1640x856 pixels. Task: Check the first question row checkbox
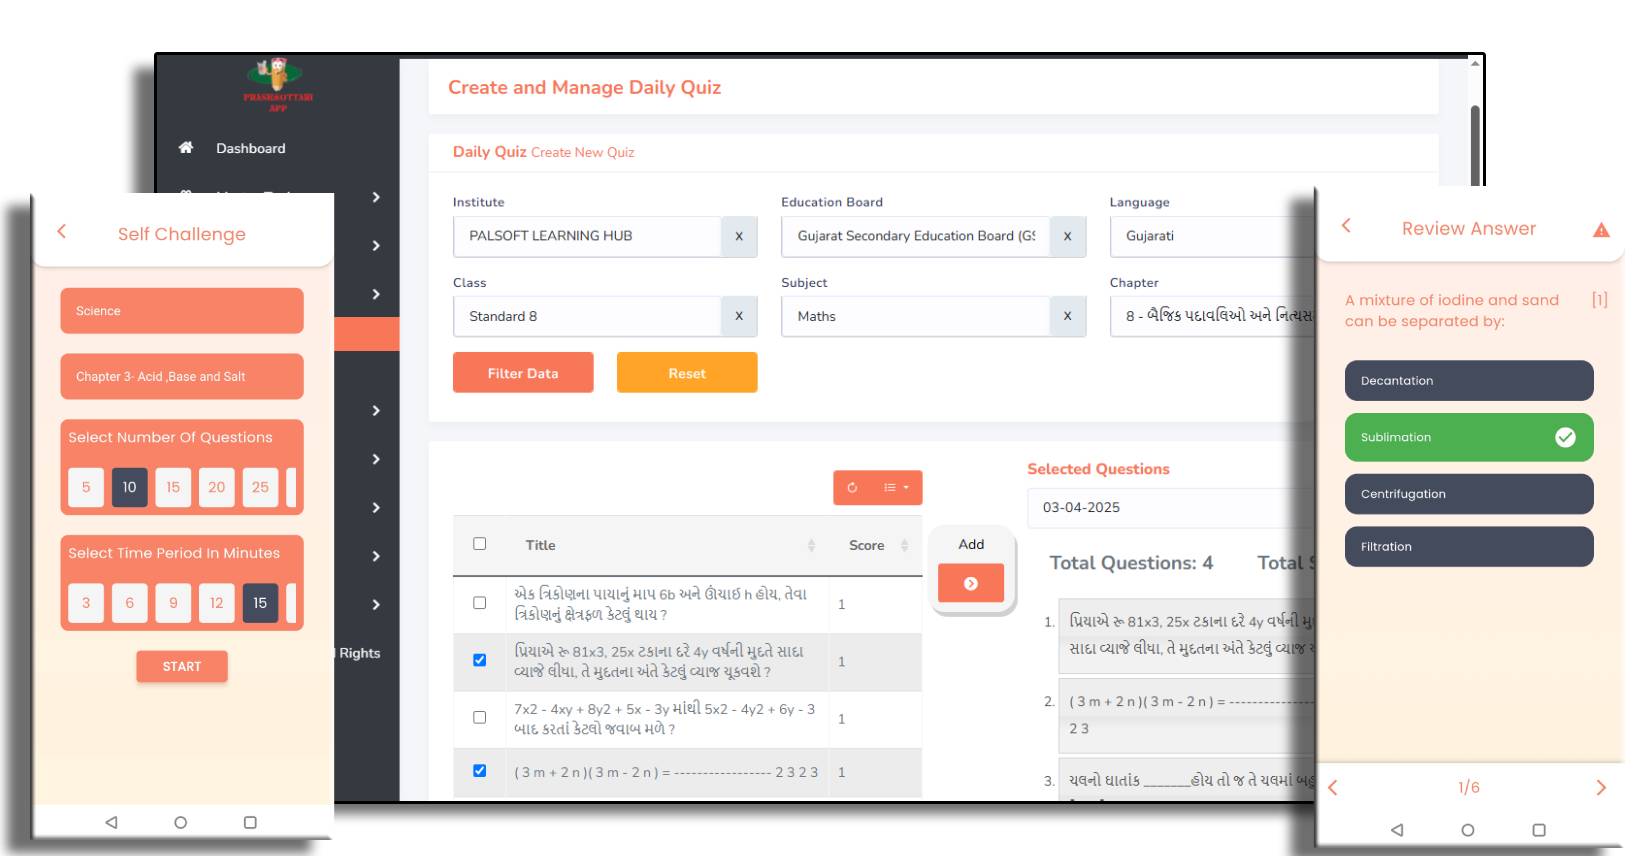pyautogui.click(x=479, y=603)
